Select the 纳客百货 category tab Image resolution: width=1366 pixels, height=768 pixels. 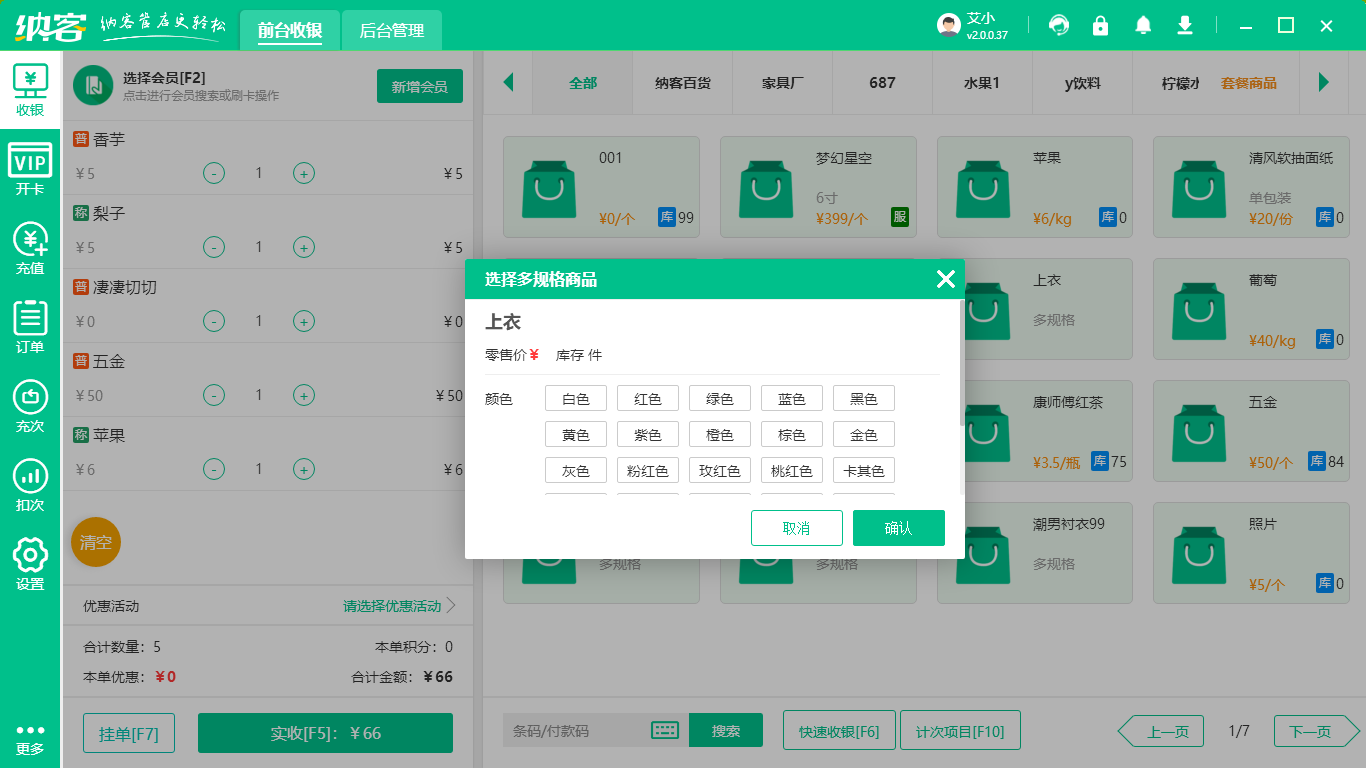pyautogui.click(x=683, y=83)
